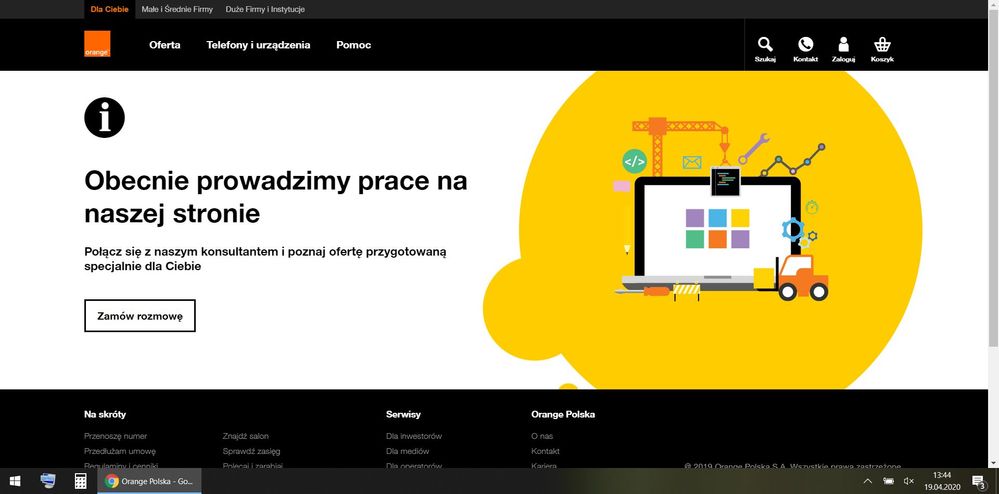
Task: Open the Calculator taskbar icon
Action: [80, 481]
